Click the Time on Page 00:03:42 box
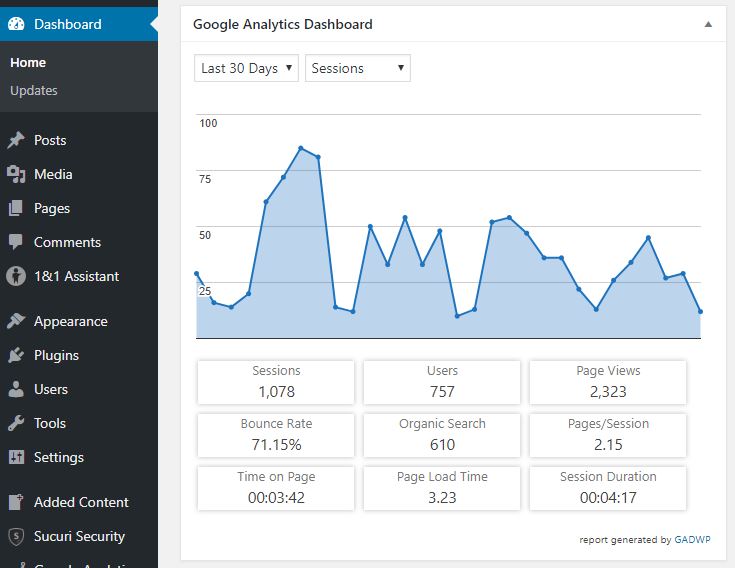735x568 pixels. click(276, 488)
